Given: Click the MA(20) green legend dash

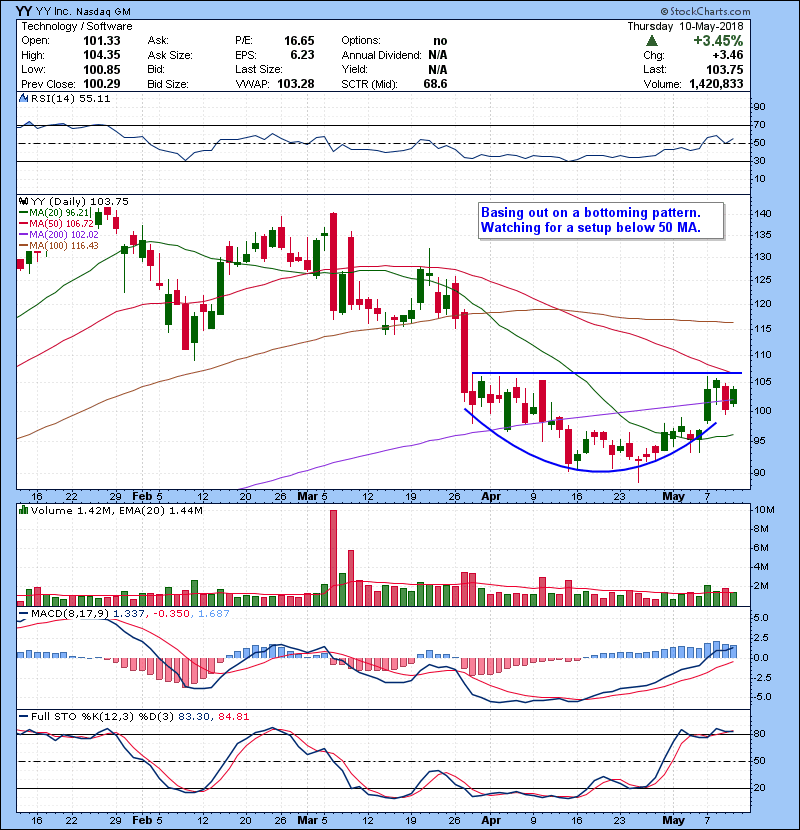Looking at the screenshot, I should click(23, 213).
